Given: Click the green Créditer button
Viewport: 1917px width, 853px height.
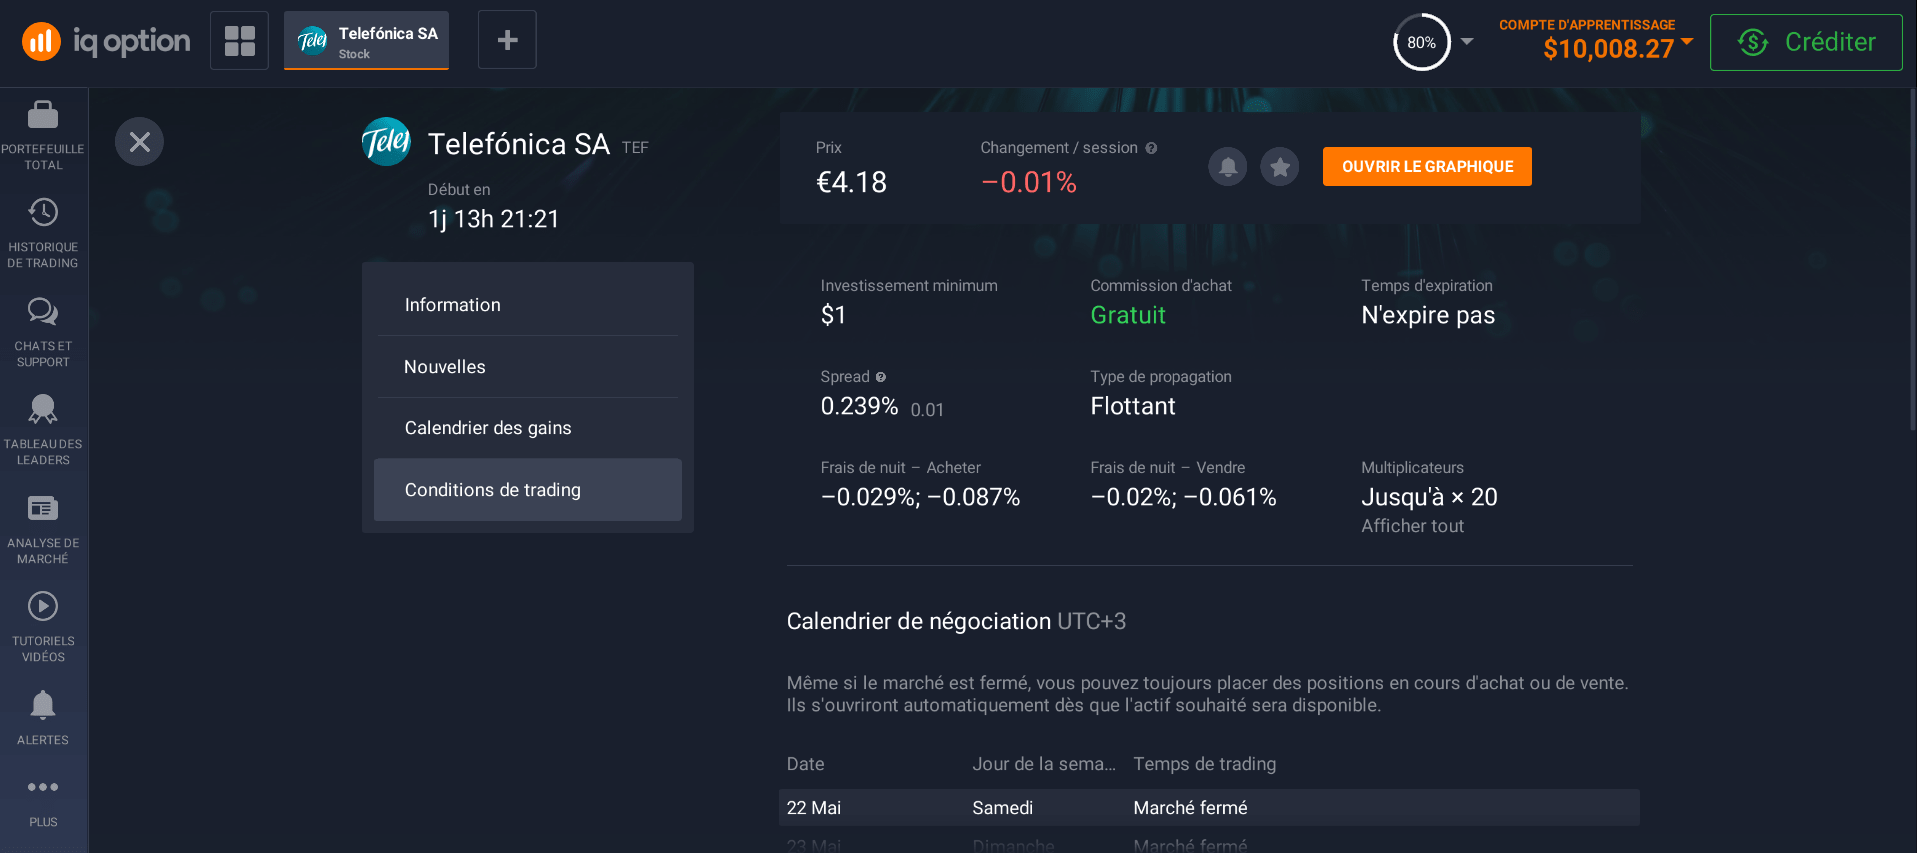Looking at the screenshot, I should [x=1806, y=42].
